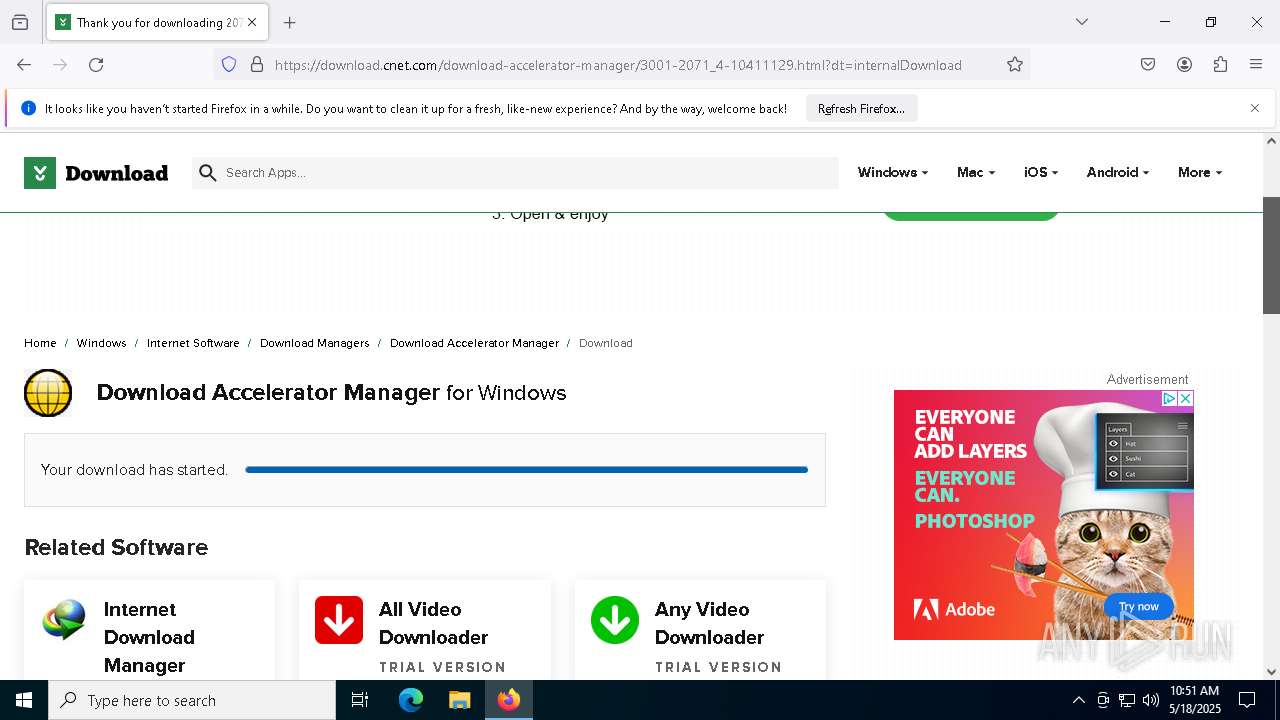Open All Video Downloader related card
This screenshot has height=720, width=1280.
(x=425, y=630)
